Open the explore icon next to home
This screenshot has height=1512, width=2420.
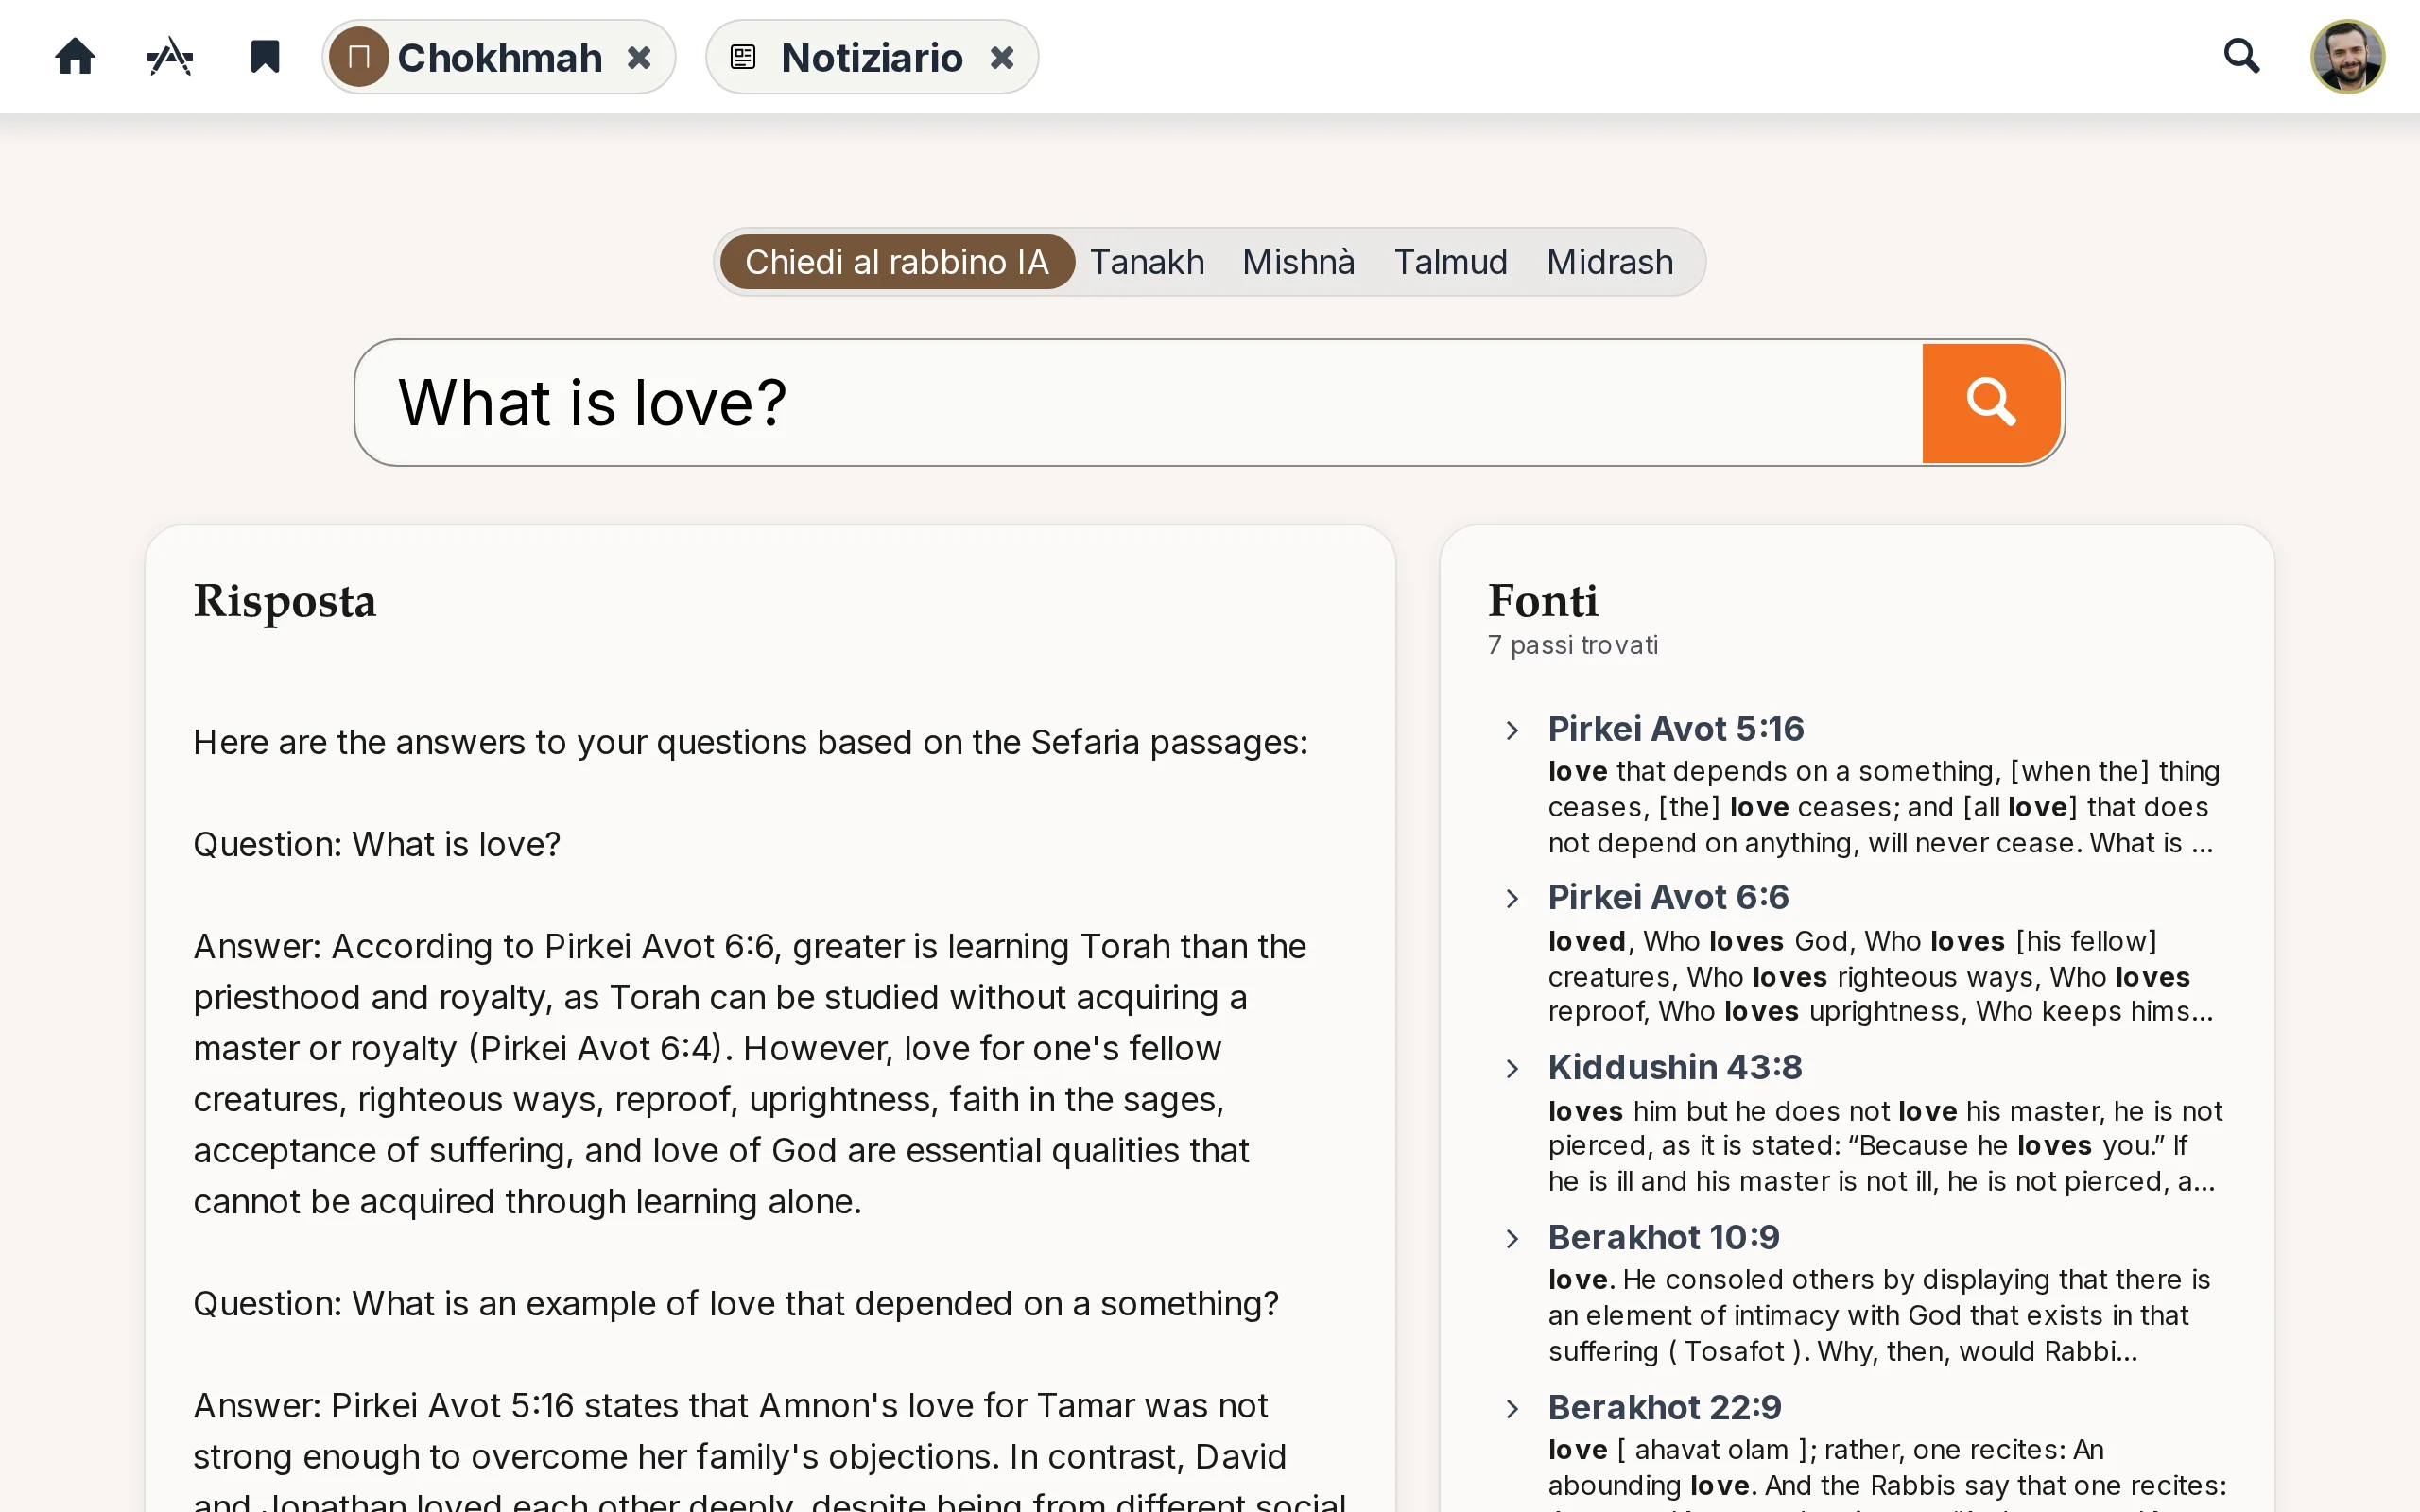(170, 57)
